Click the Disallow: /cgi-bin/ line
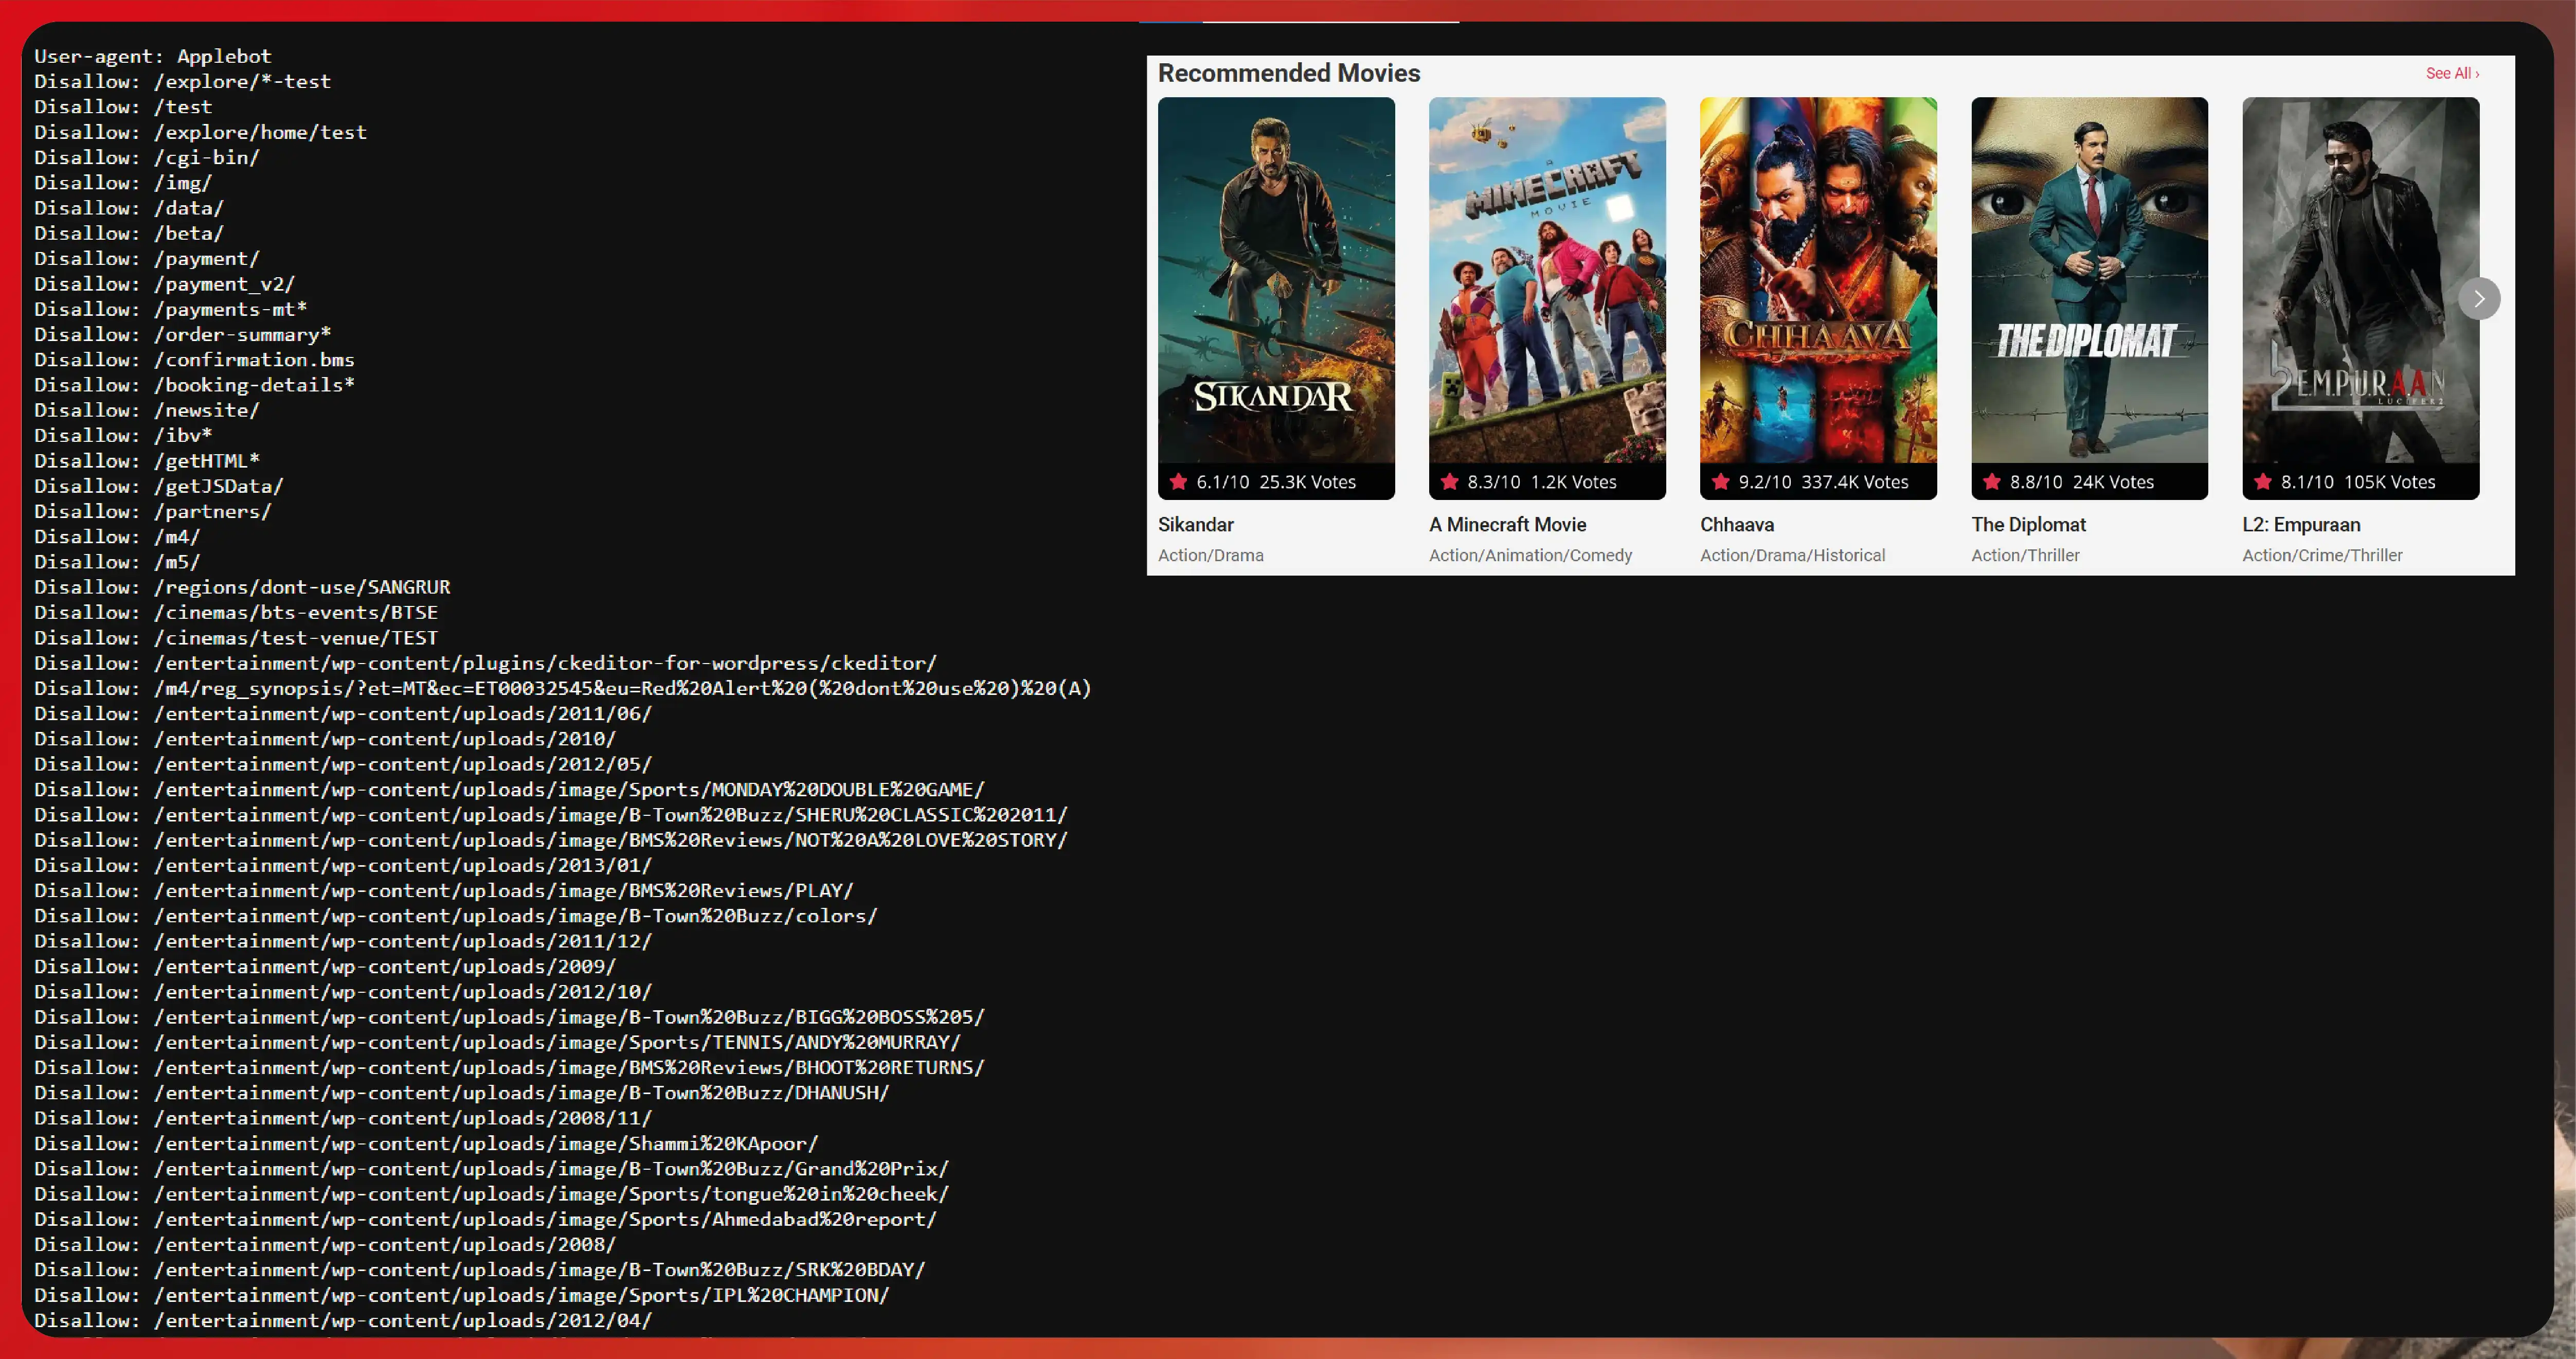Viewport: 2576px width, 1359px height. [x=147, y=157]
